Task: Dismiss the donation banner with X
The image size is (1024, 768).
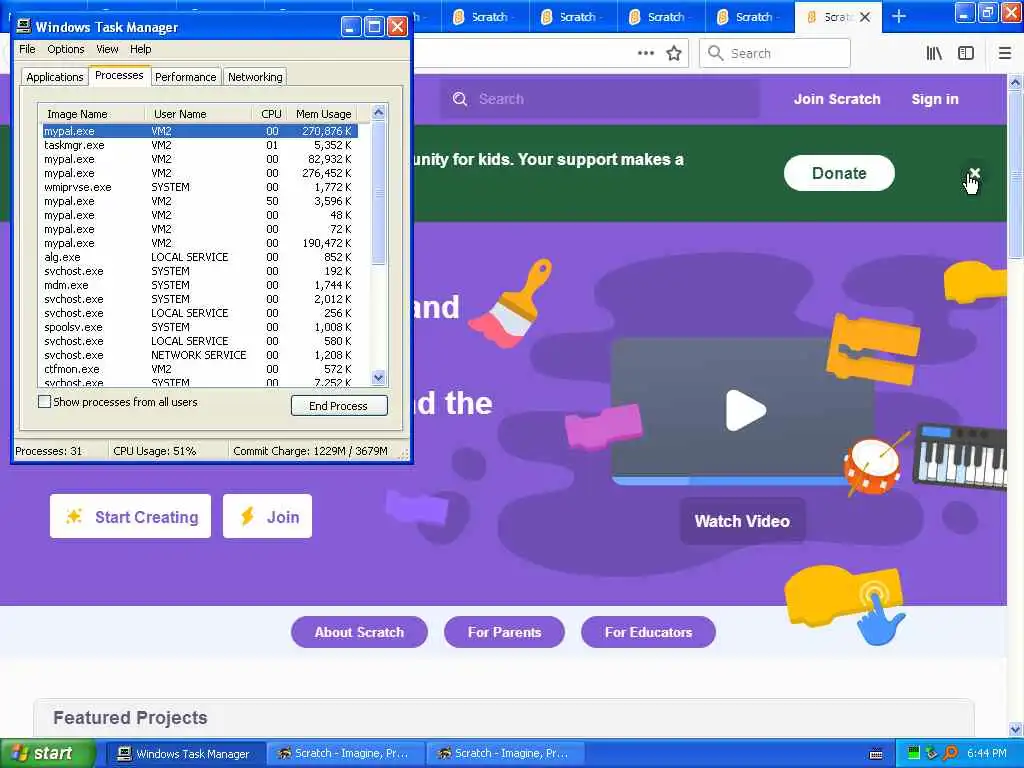Action: [x=974, y=173]
